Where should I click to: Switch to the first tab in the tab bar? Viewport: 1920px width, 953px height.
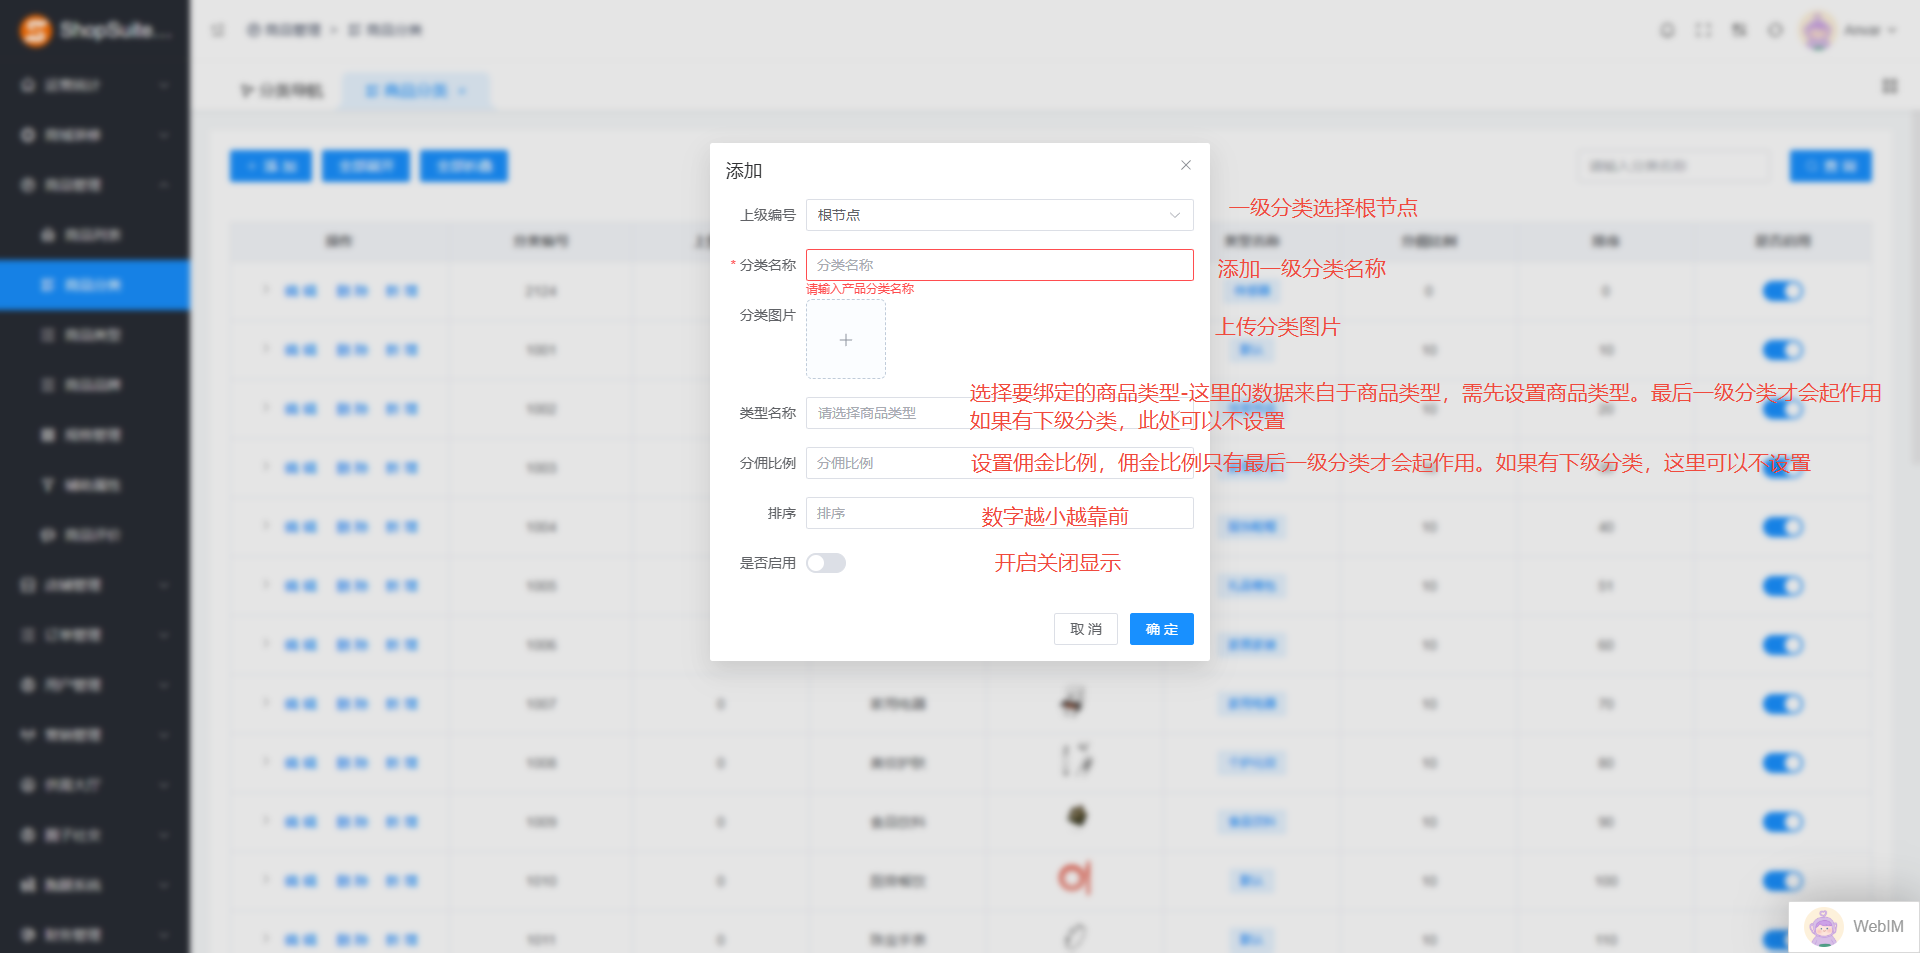283,91
